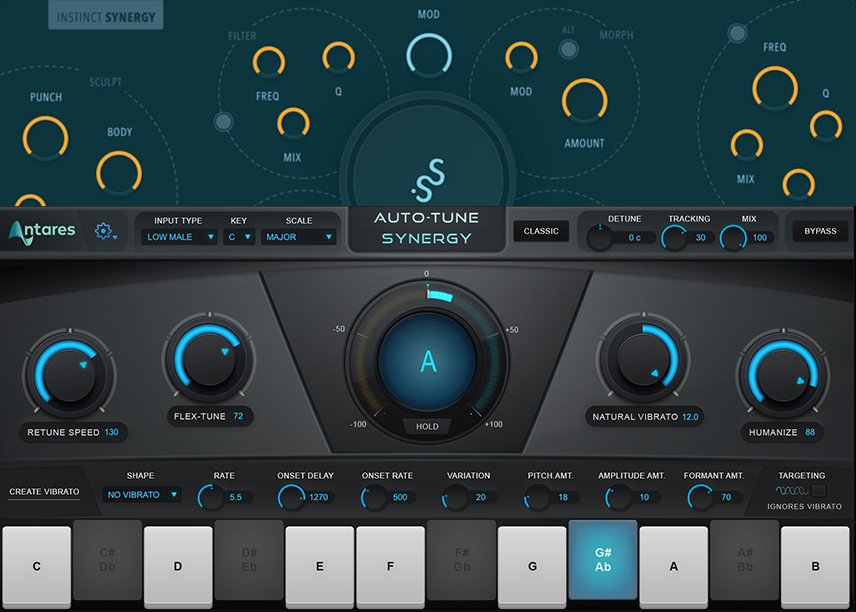Click the Natural Vibrato knob
The height and width of the screenshot is (612, 856).
point(644,359)
